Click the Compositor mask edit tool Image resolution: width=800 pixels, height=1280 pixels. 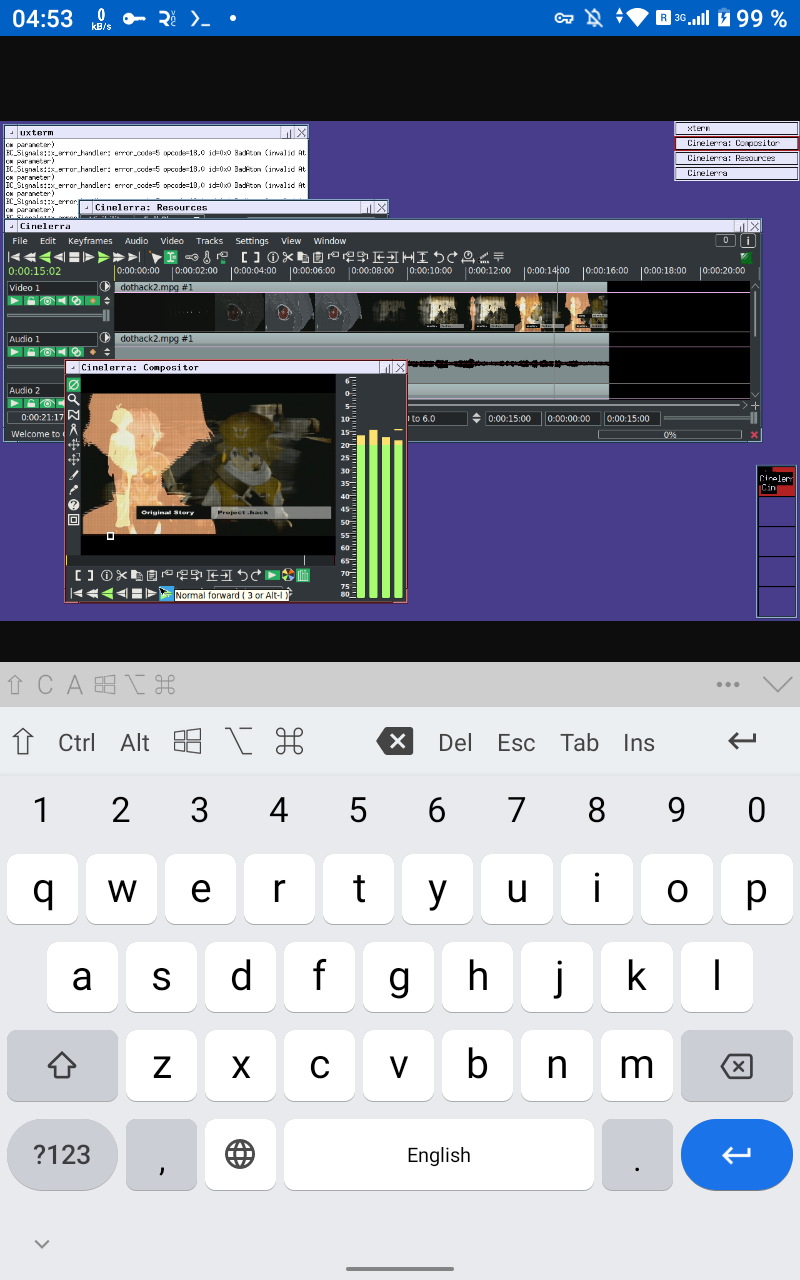73,414
